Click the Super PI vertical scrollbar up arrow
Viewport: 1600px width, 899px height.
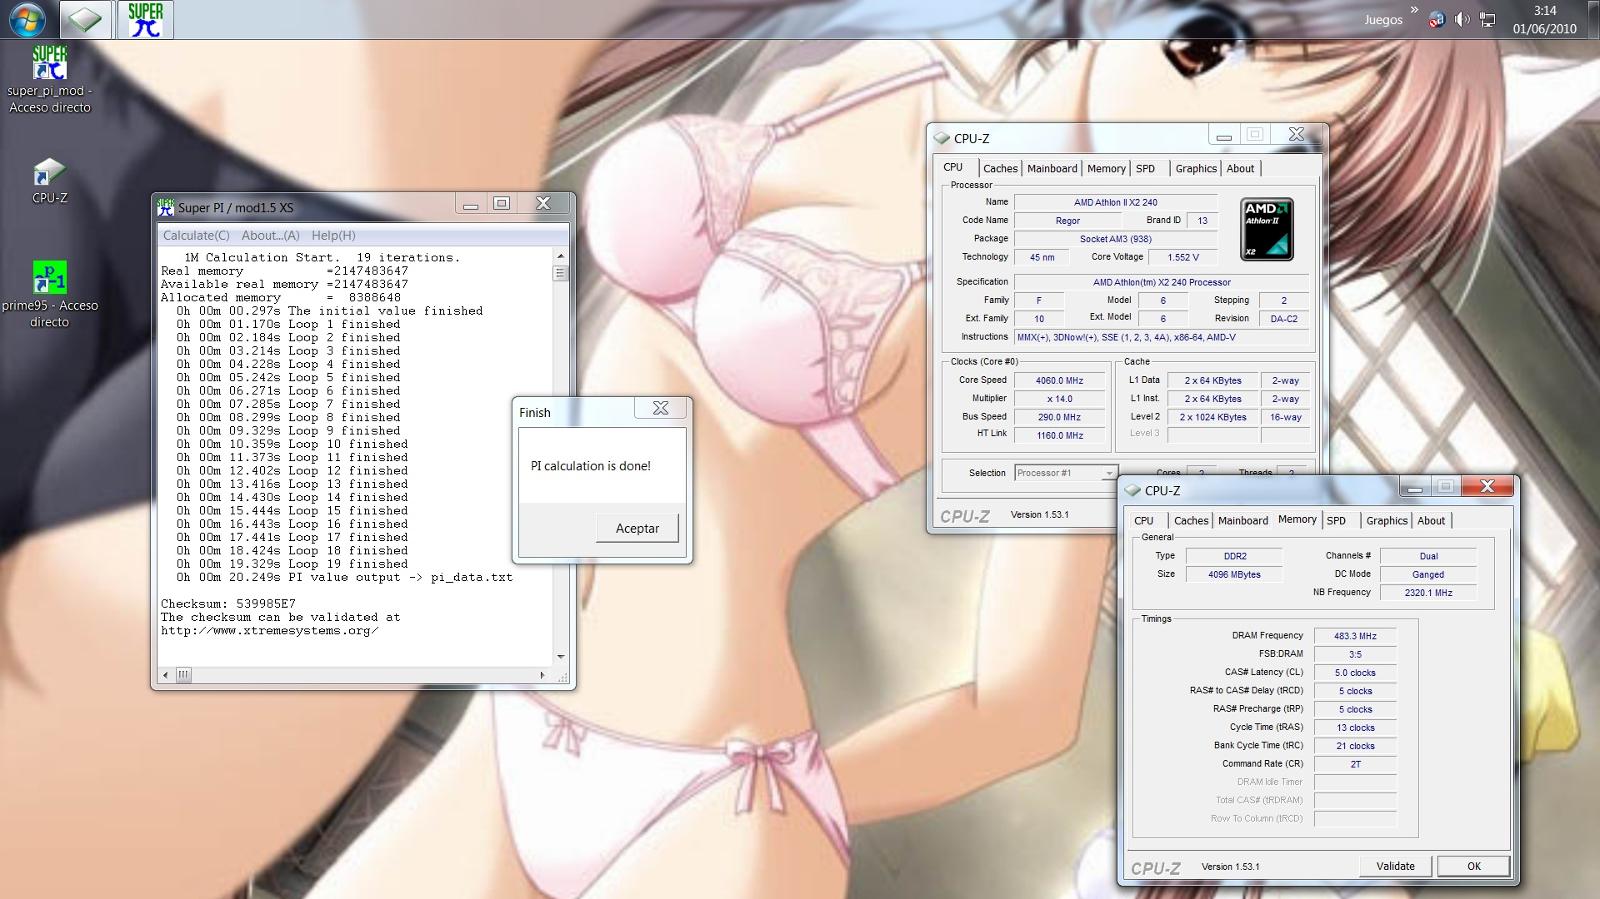tap(560, 257)
